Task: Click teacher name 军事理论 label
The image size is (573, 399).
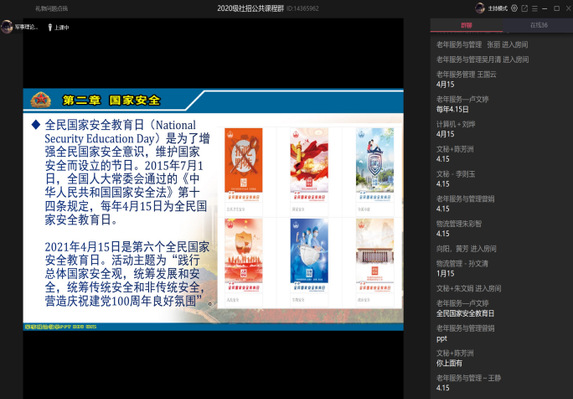Action: click(x=26, y=27)
